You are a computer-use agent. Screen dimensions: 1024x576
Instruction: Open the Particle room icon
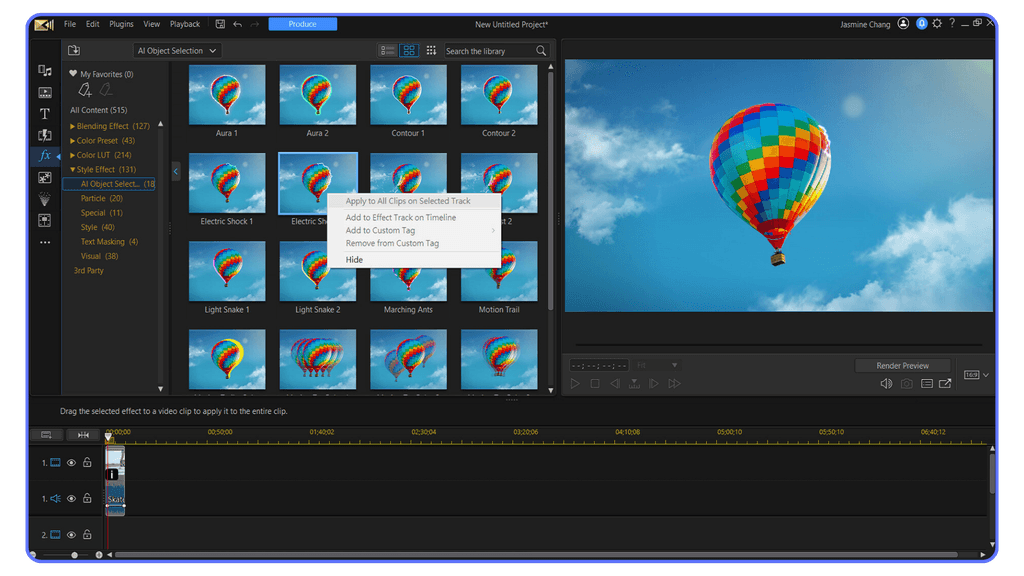click(45, 198)
